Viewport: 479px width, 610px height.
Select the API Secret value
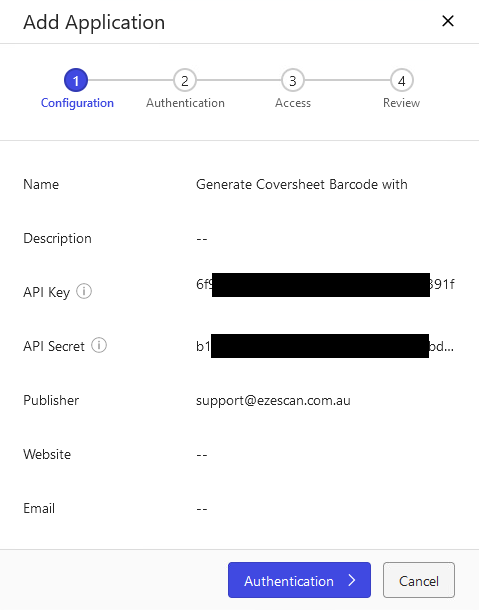(x=325, y=346)
